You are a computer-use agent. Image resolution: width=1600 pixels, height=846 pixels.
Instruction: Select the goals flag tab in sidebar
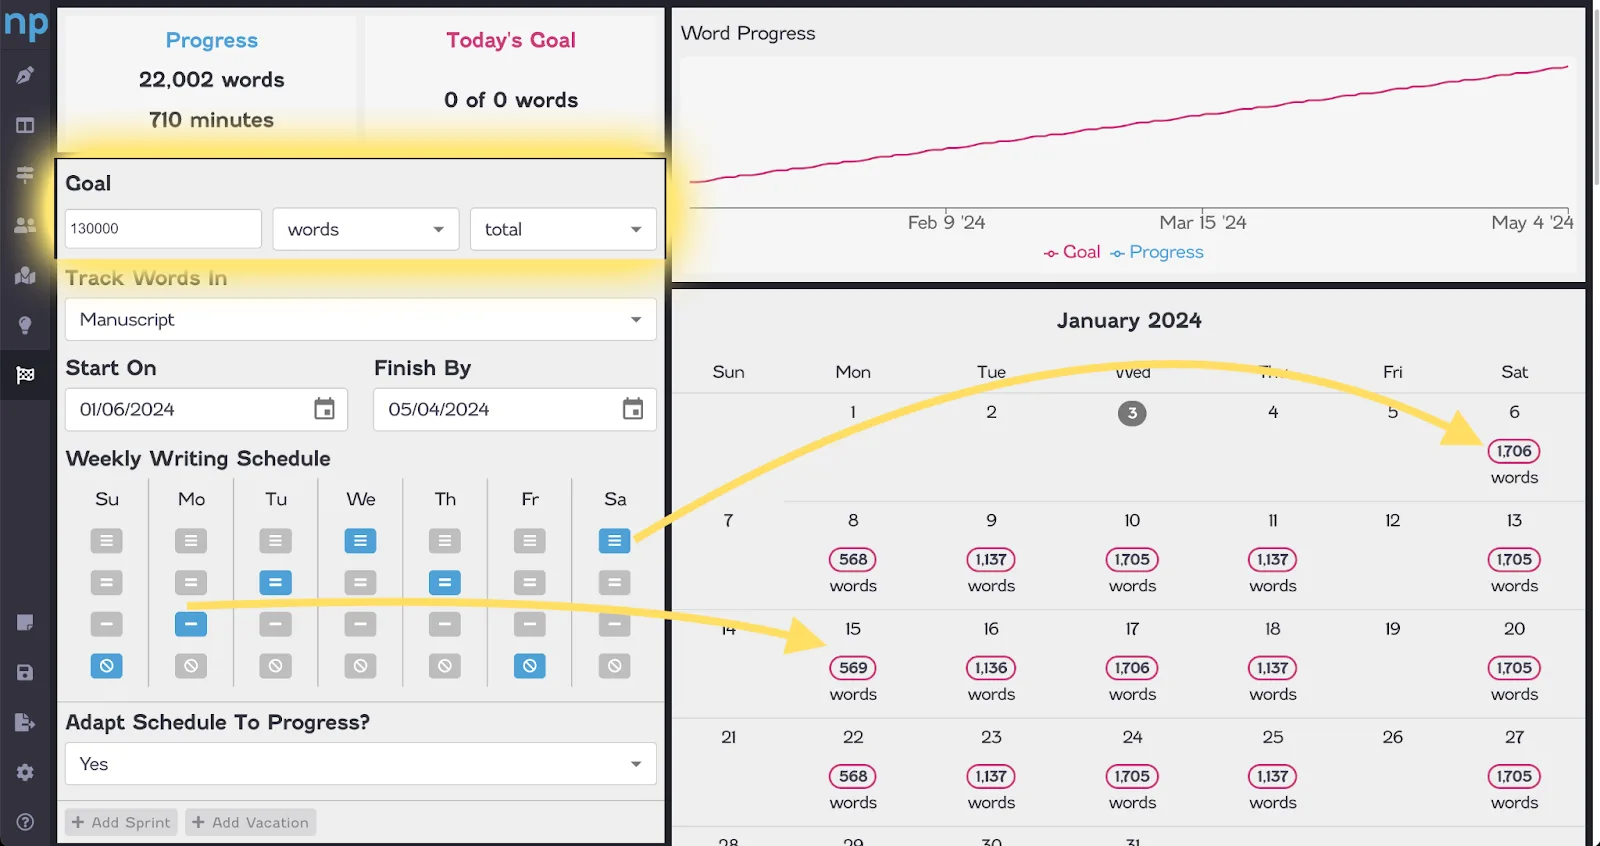(x=25, y=375)
